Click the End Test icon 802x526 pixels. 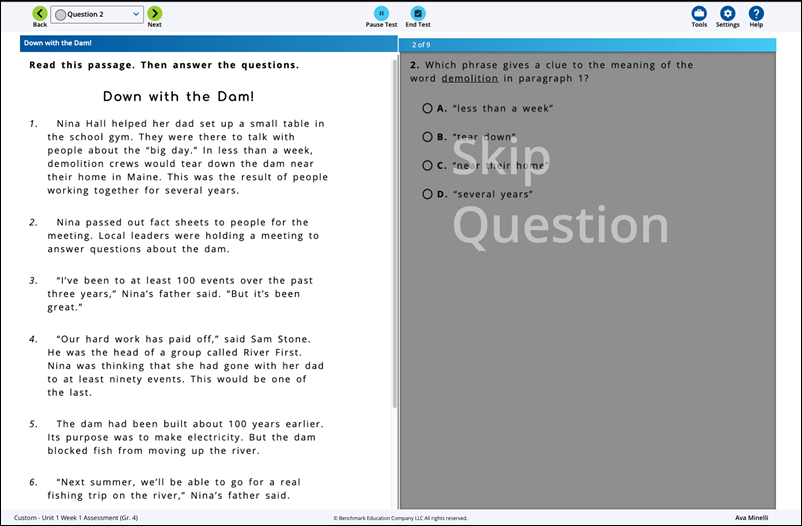[418, 13]
